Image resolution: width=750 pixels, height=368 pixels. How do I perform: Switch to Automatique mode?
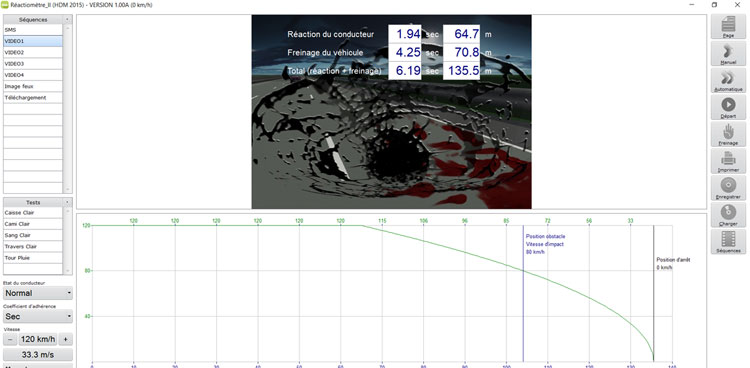point(728,80)
